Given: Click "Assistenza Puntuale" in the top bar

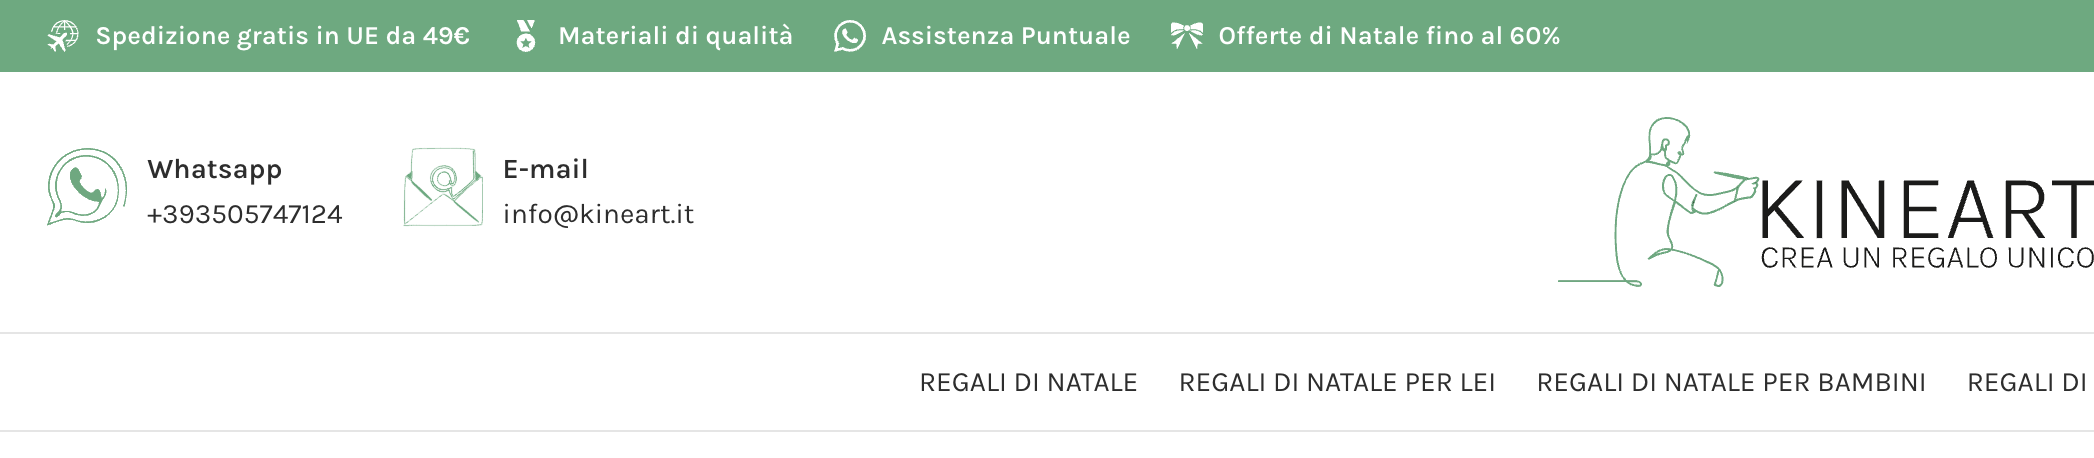Looking at the screenshot, I should [x=1006, y=36].
